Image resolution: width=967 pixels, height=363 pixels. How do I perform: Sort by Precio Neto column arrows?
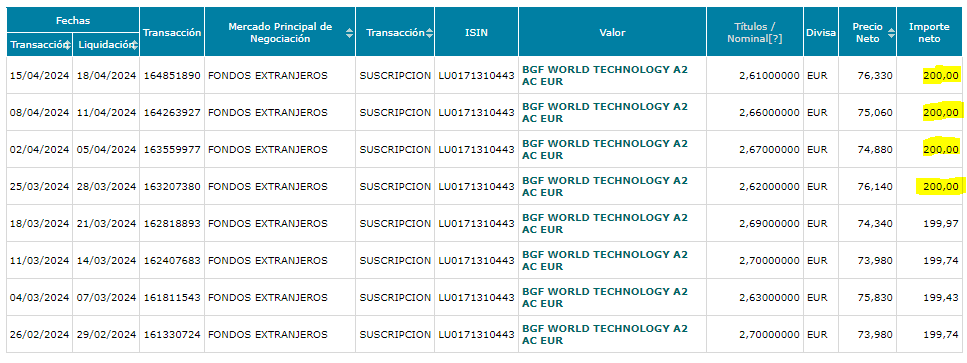pos(891,33)
